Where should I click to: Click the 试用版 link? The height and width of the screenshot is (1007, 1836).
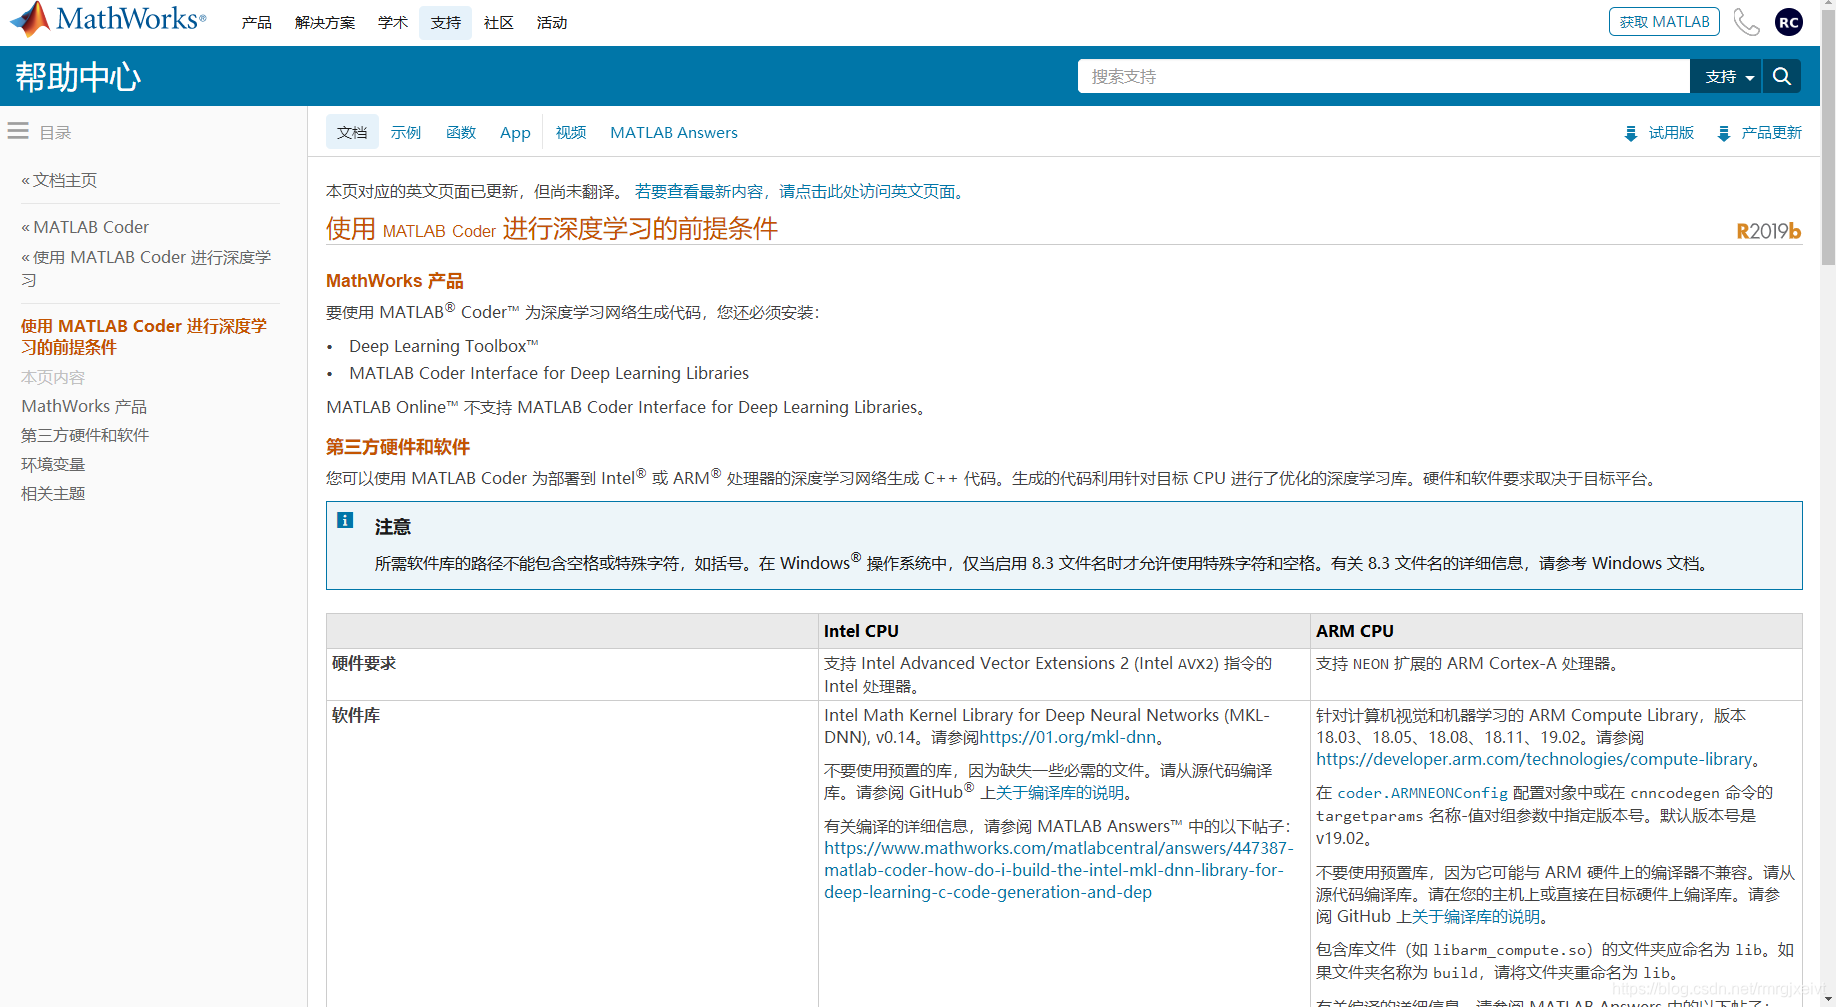tap(1671, 133)
